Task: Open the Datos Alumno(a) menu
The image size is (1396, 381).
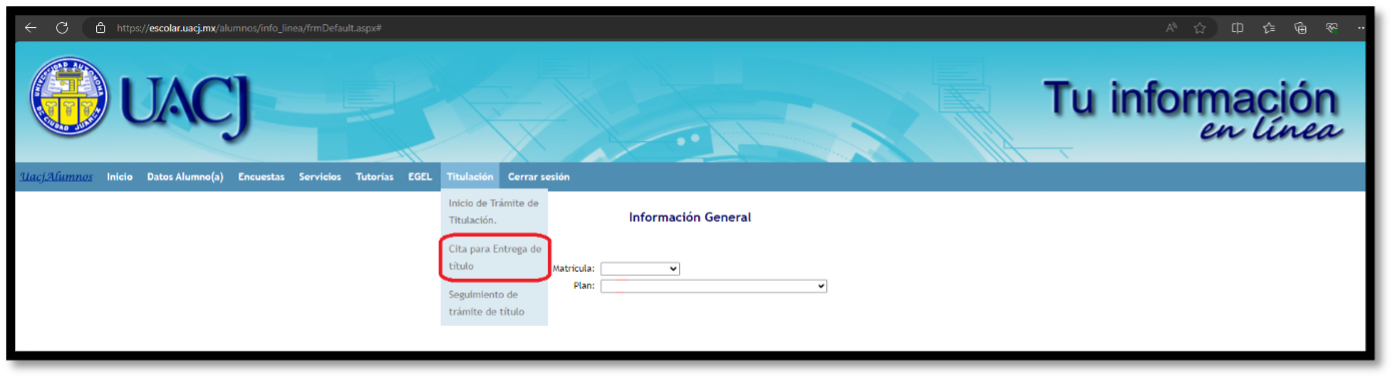Action: [x=185, y=177]
